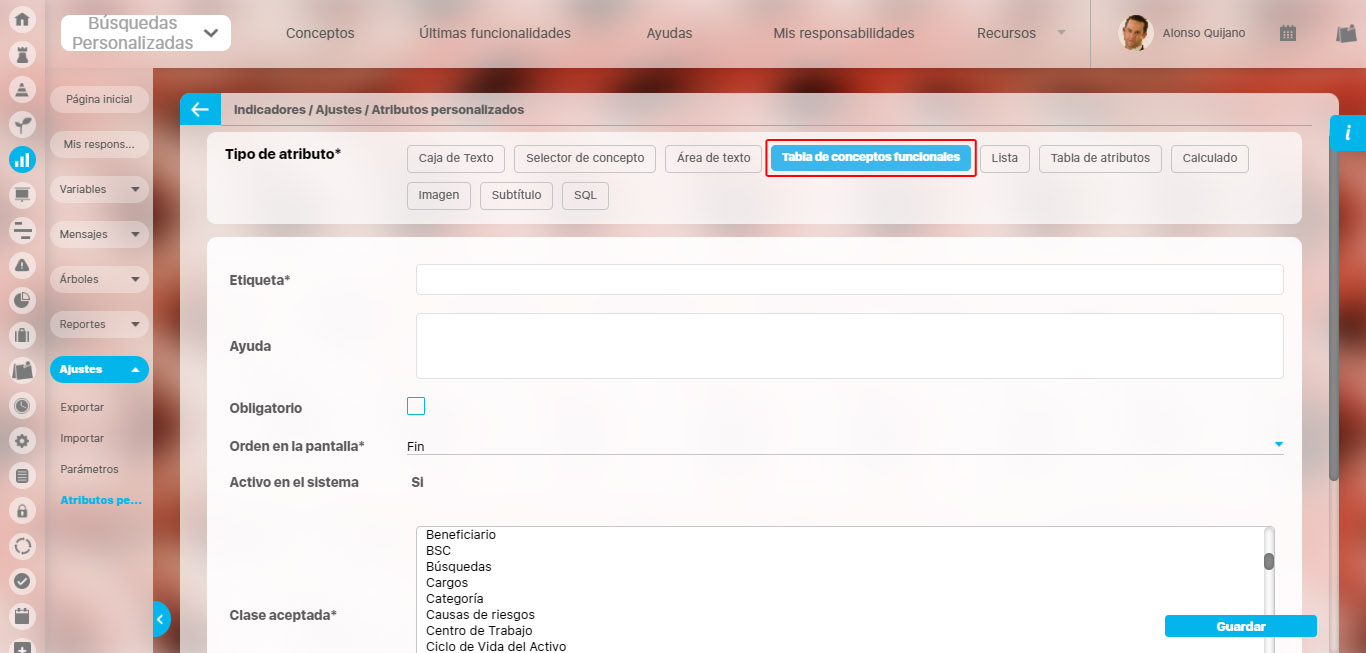Click the blue back arrow button

click(200, 110)
